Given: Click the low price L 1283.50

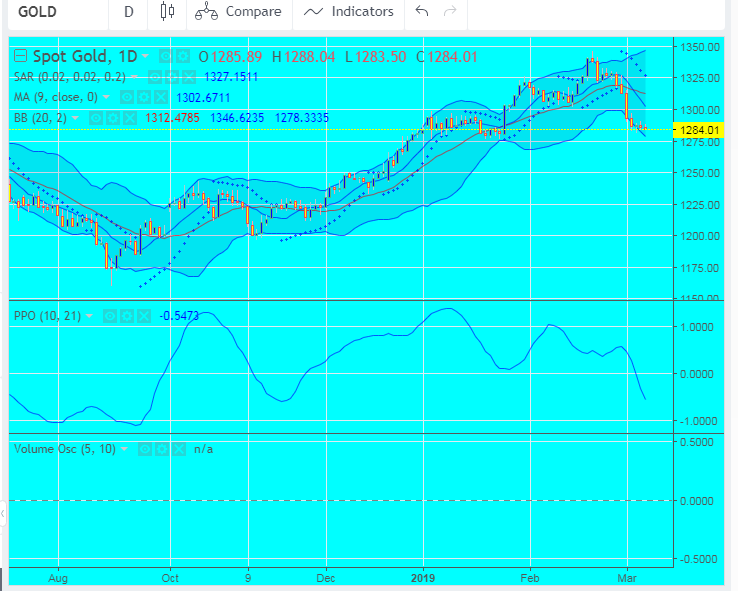Looking at the screenshot, I should pyautogui.click(x=376, y=57).
